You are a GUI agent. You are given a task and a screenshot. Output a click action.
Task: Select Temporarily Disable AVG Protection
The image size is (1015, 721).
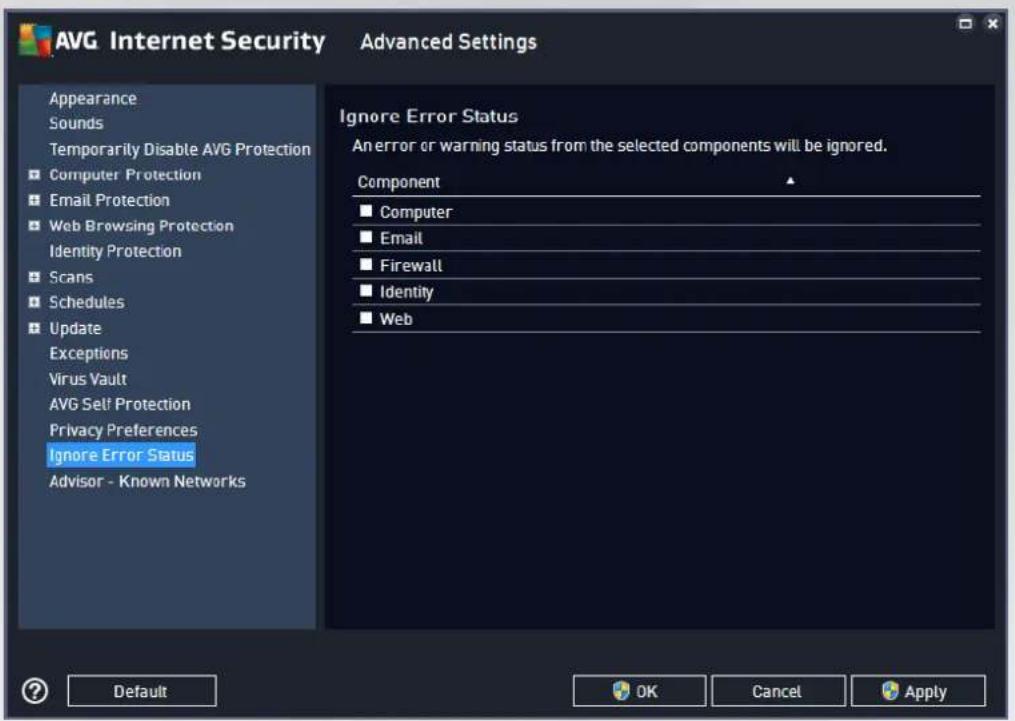(x=180, y=150)
